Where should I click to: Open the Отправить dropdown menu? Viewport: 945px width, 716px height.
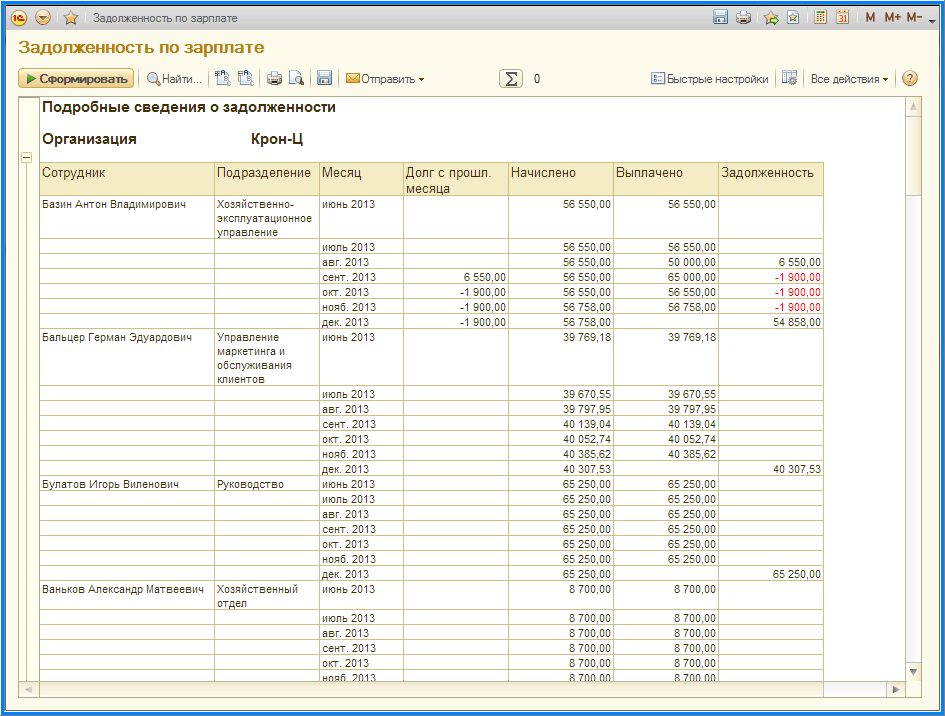pos(385,79)
